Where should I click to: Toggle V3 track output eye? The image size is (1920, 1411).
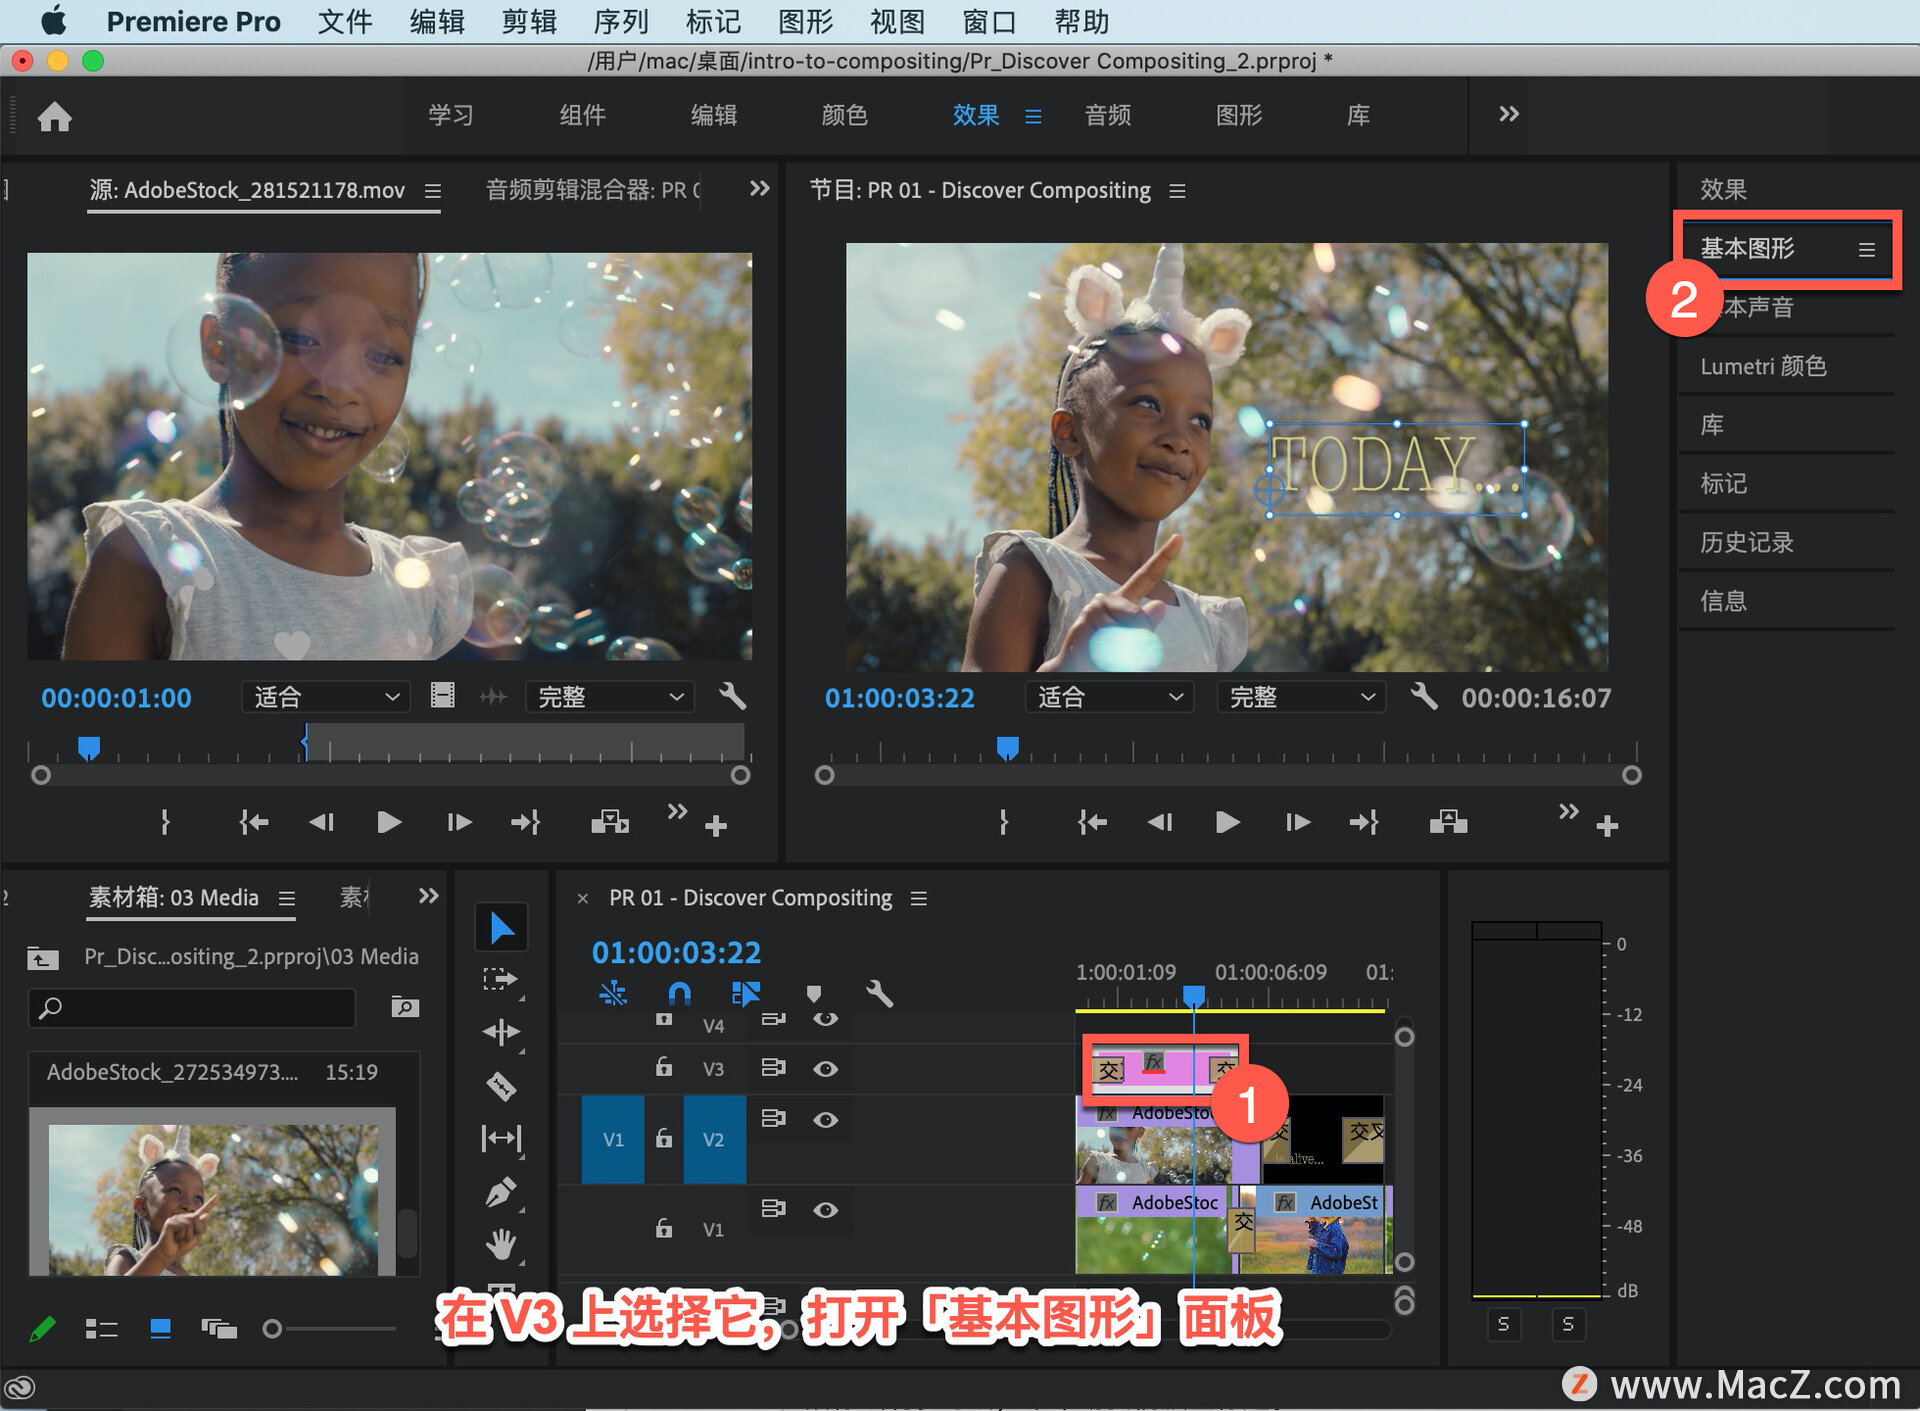(x=825, y=1068)
